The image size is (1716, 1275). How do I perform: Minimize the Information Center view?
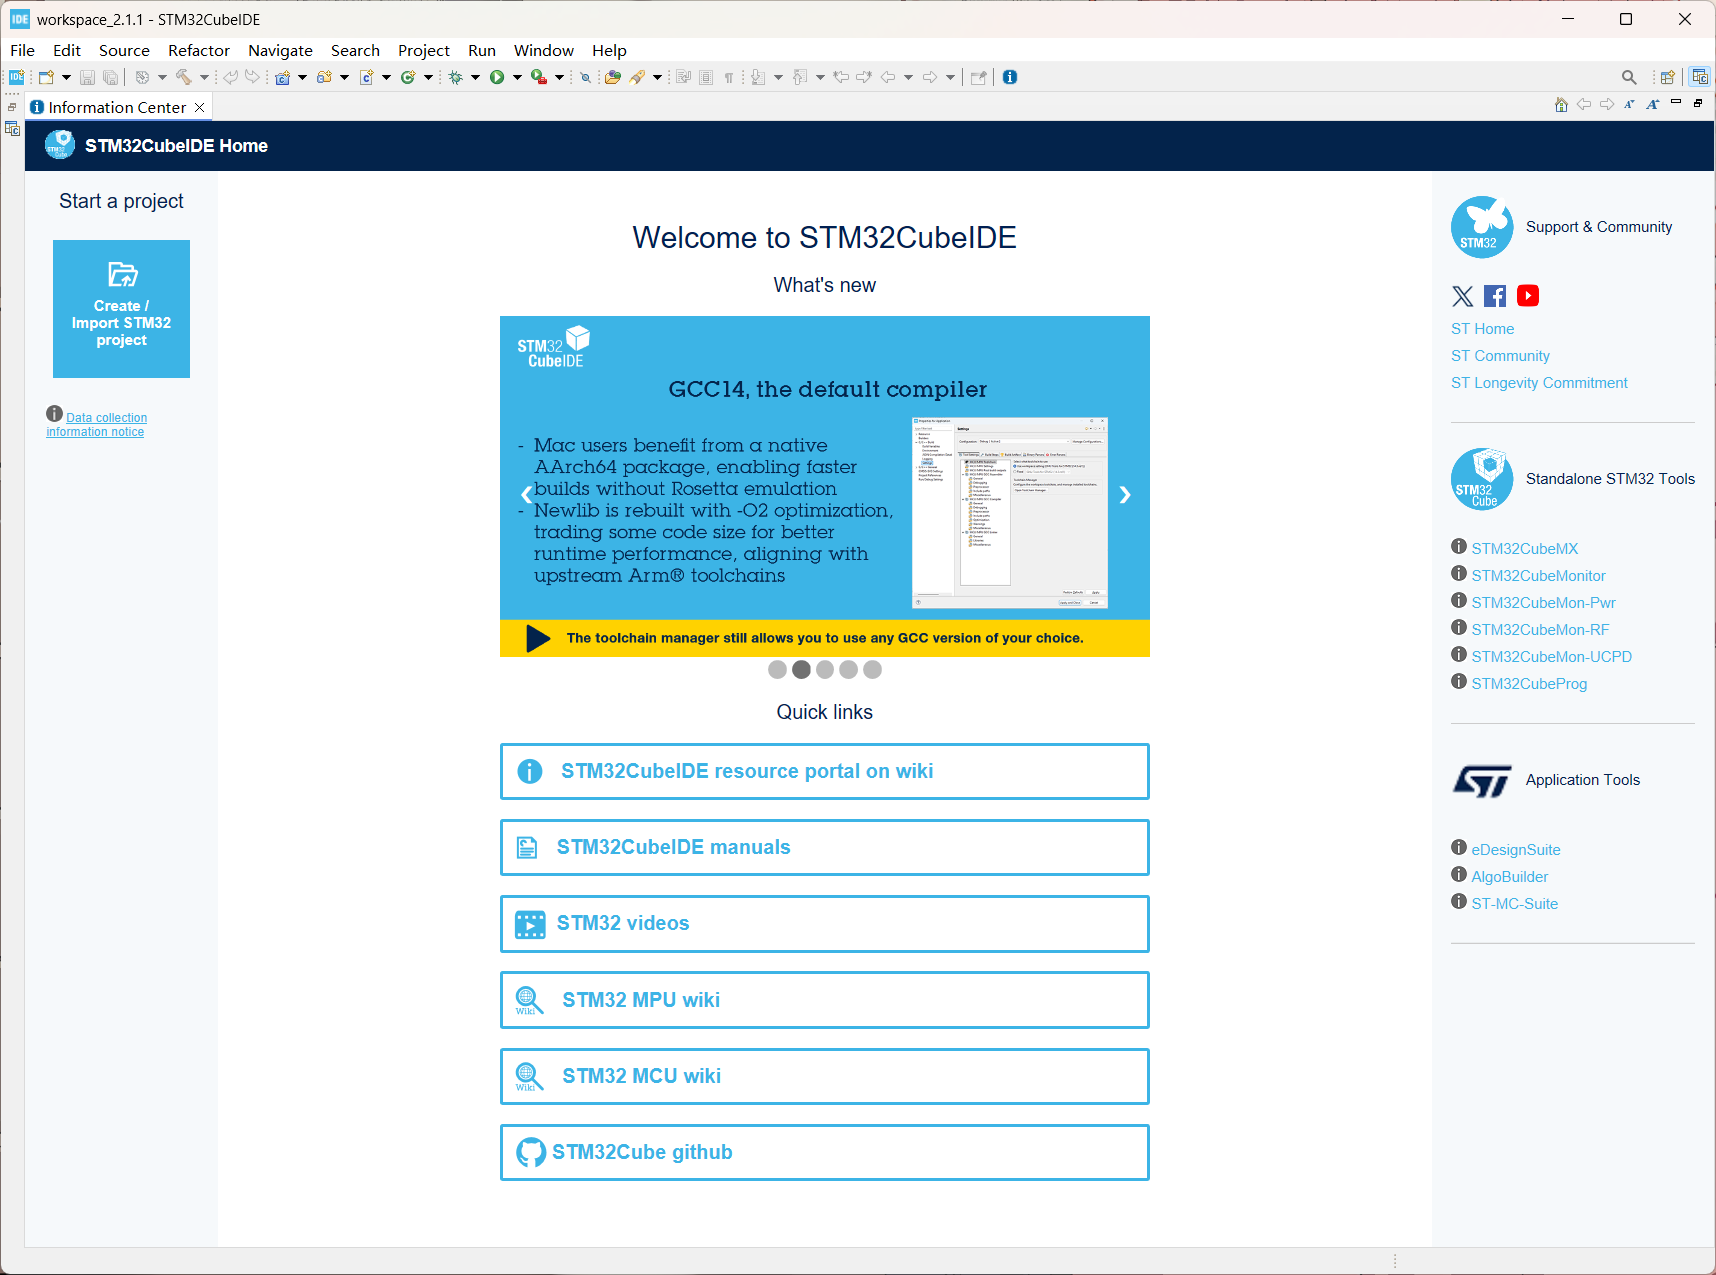click(1676, 102)
